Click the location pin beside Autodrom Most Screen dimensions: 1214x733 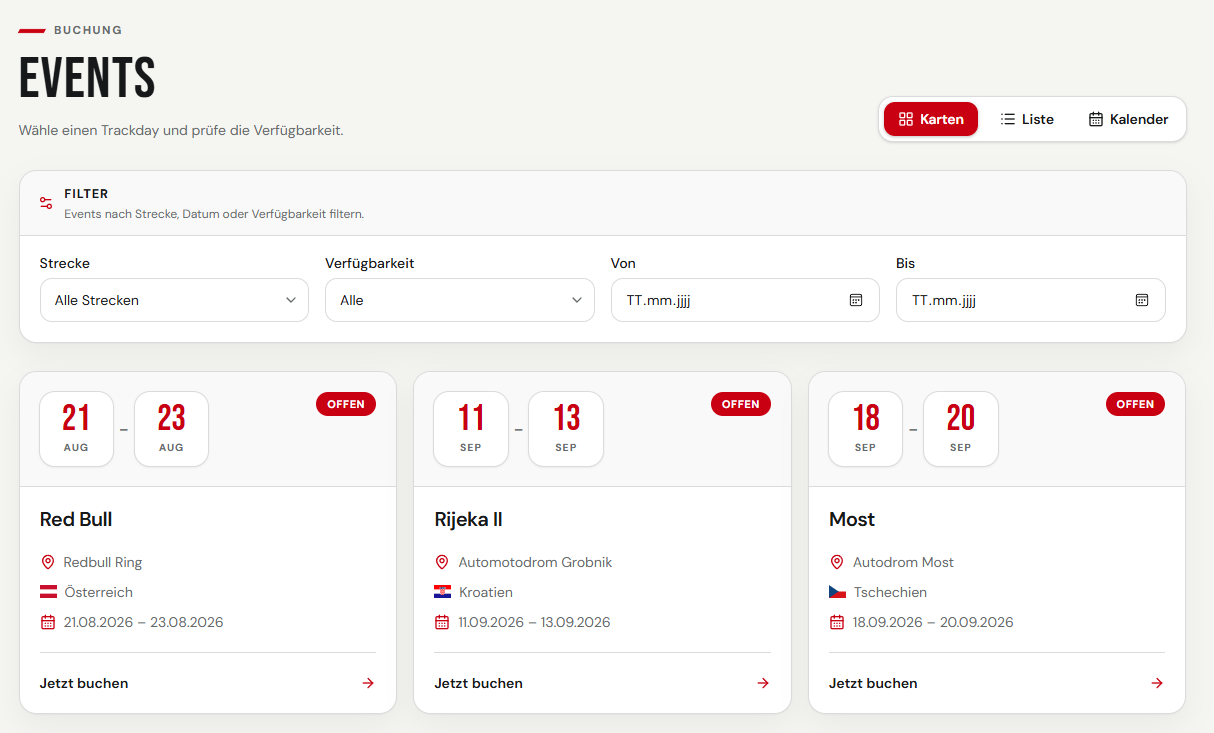pos(837,562)
